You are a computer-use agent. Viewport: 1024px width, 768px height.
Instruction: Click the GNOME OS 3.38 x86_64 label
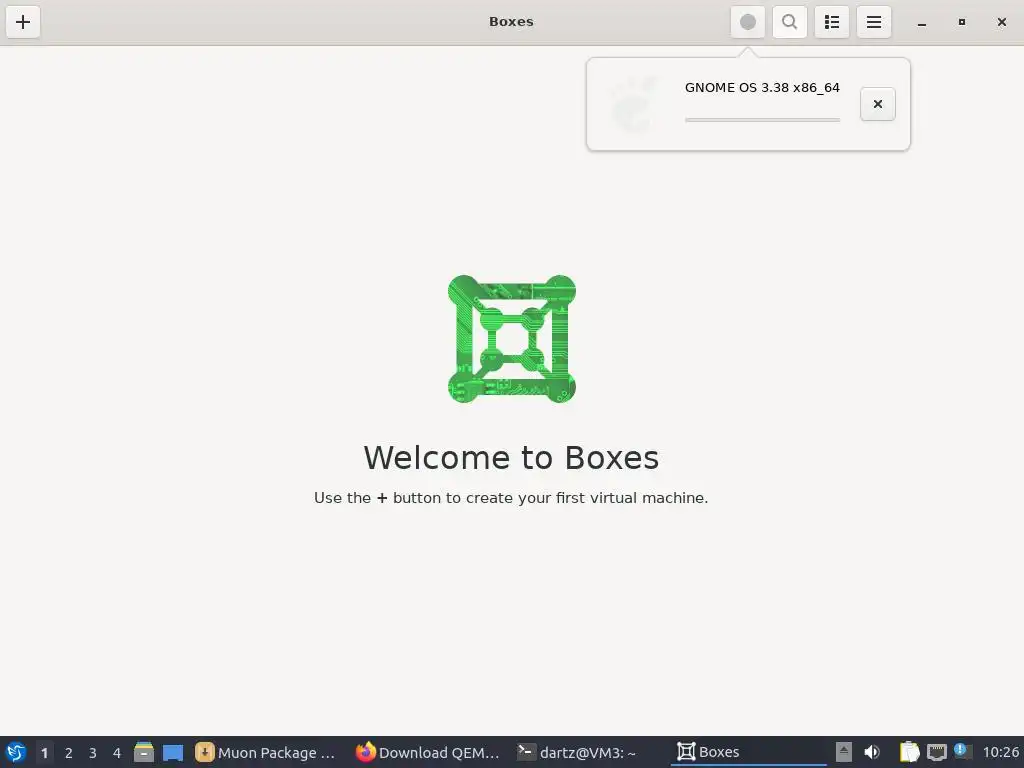click(x=762, y=88)
